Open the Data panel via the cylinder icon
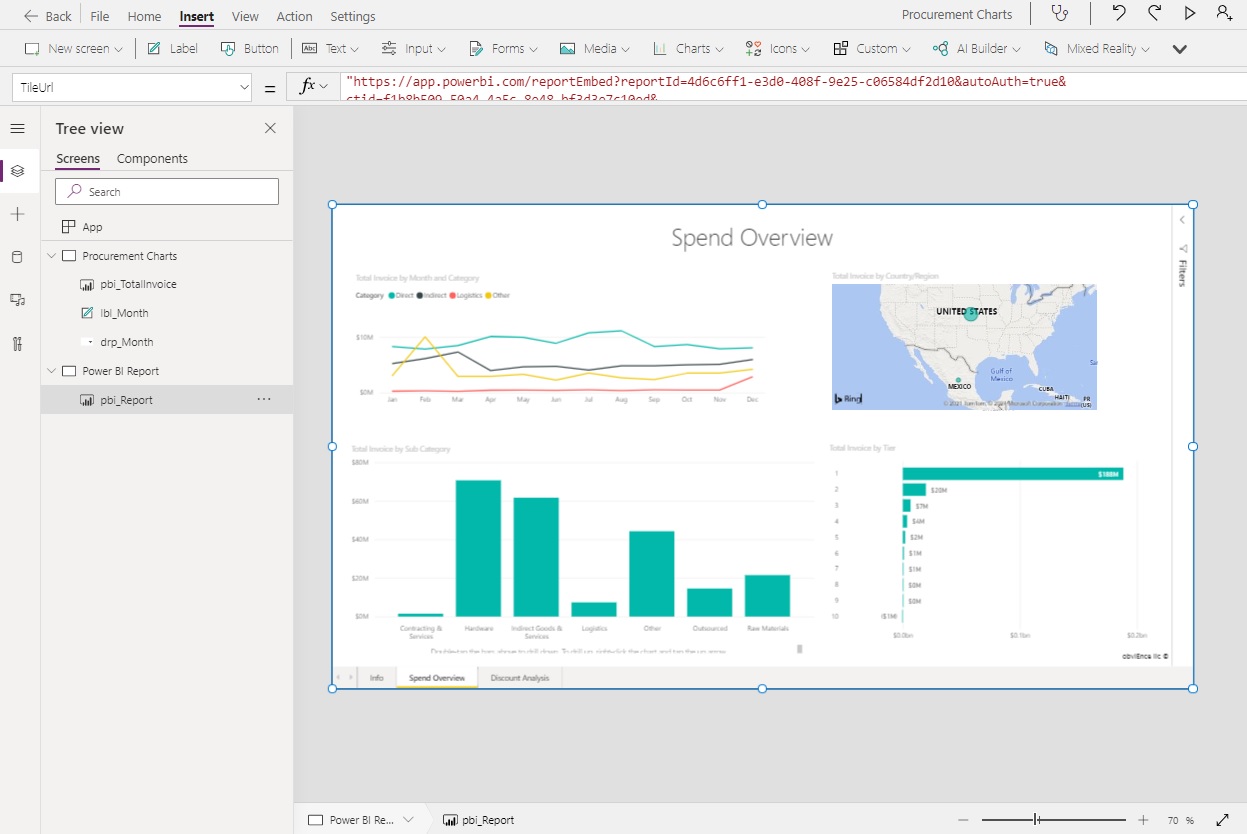 (17, 256)
